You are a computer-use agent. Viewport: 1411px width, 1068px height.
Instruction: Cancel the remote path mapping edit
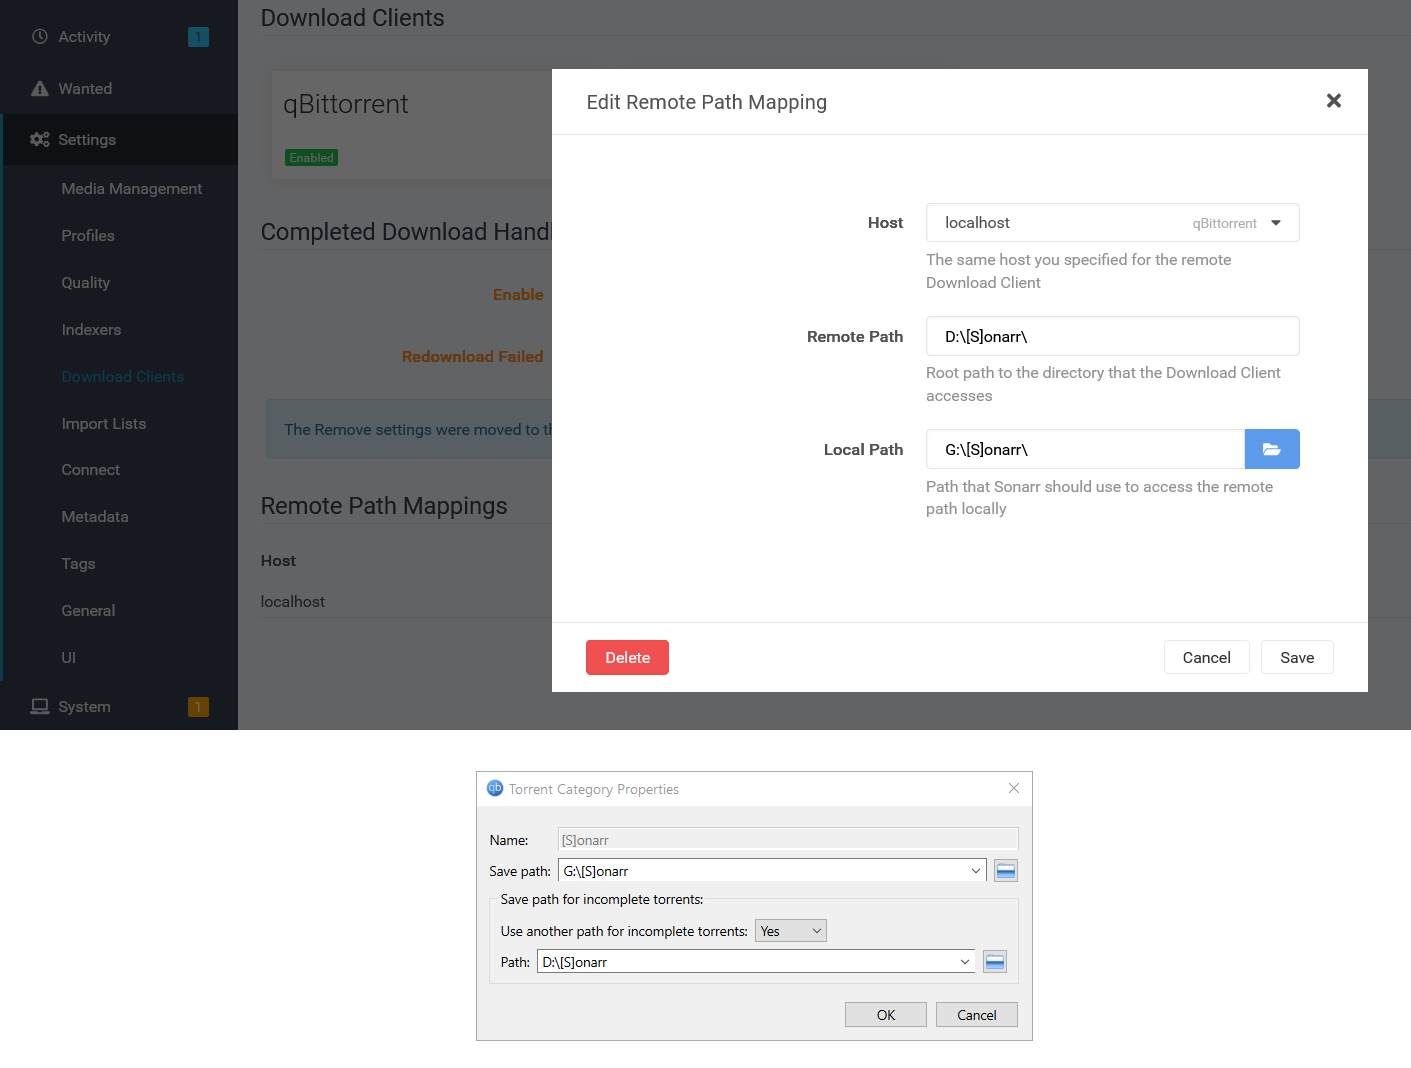click(x=1206, y=658)
